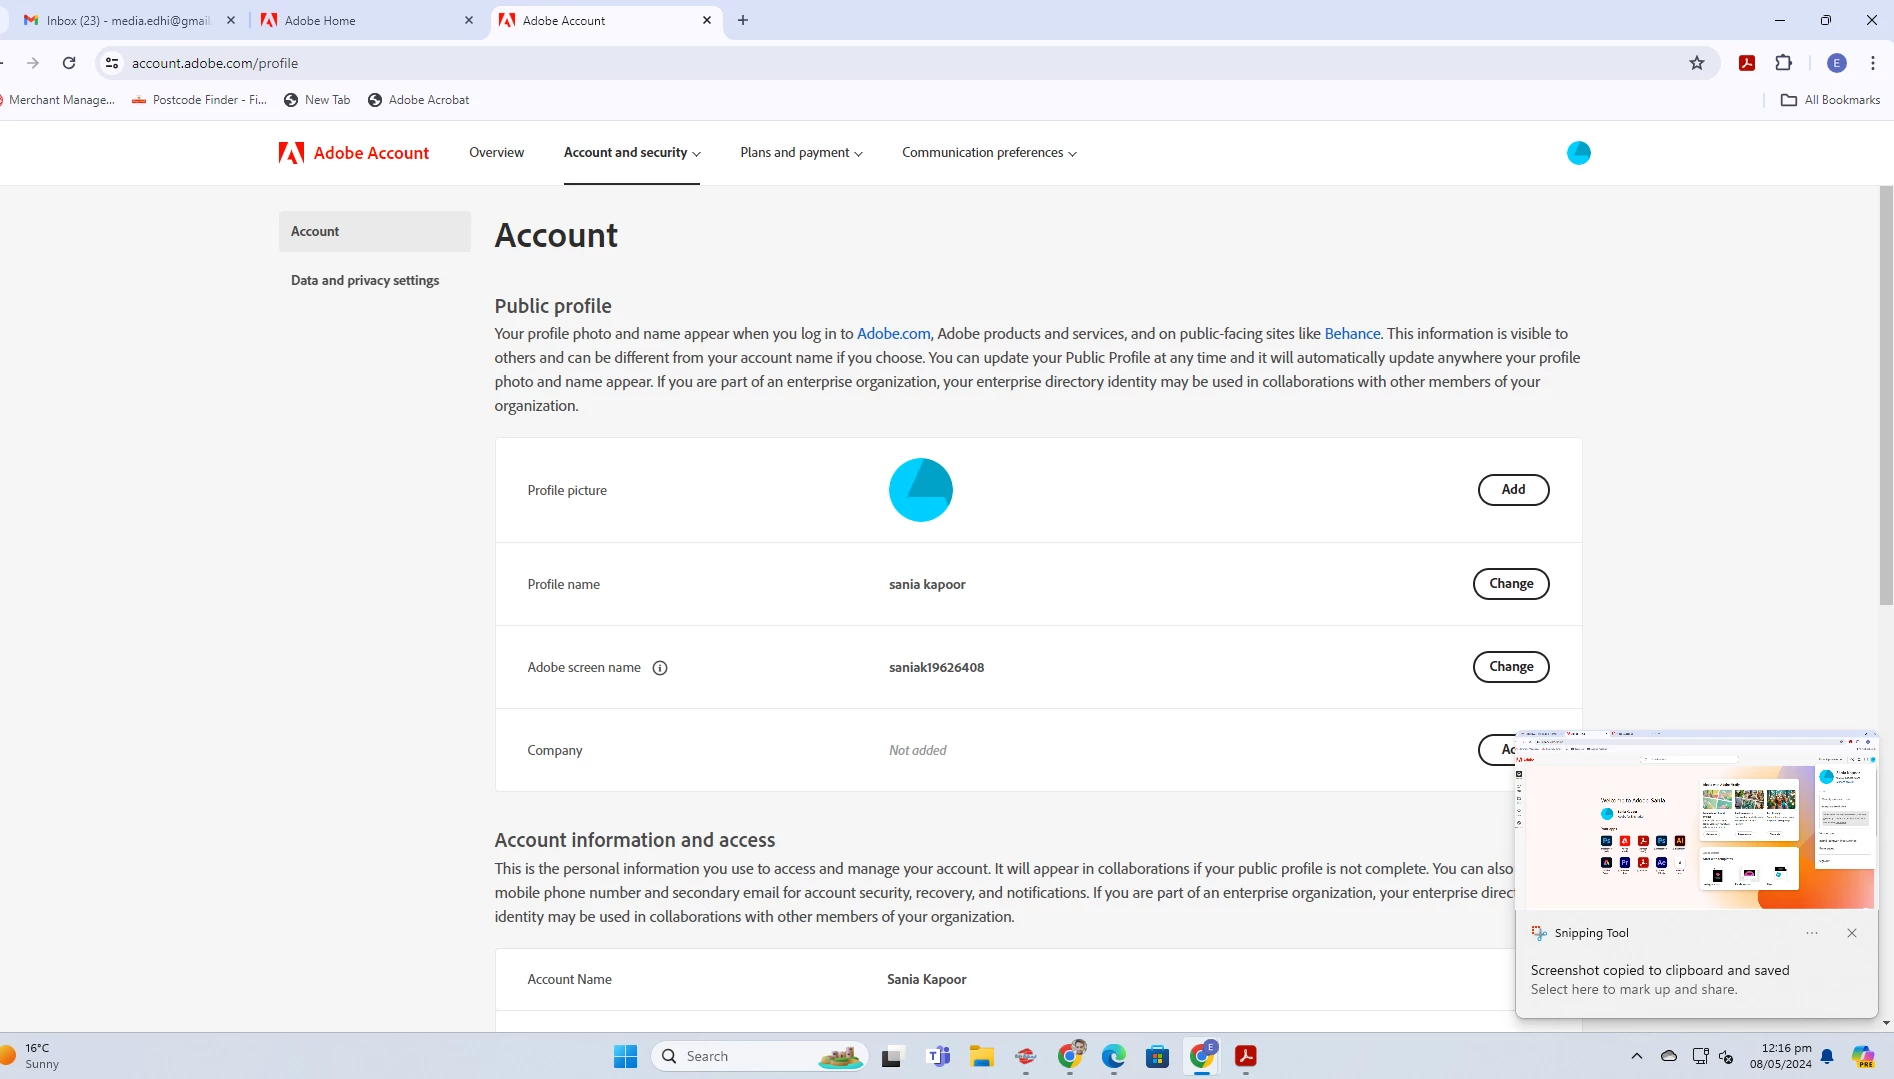
Task: Open the notification bell in the system tray
Action: [x=1827, y=1056]
